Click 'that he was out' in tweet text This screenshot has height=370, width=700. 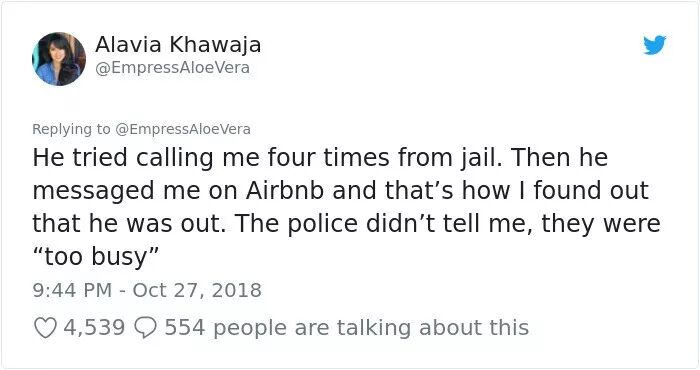click(125, 223)
